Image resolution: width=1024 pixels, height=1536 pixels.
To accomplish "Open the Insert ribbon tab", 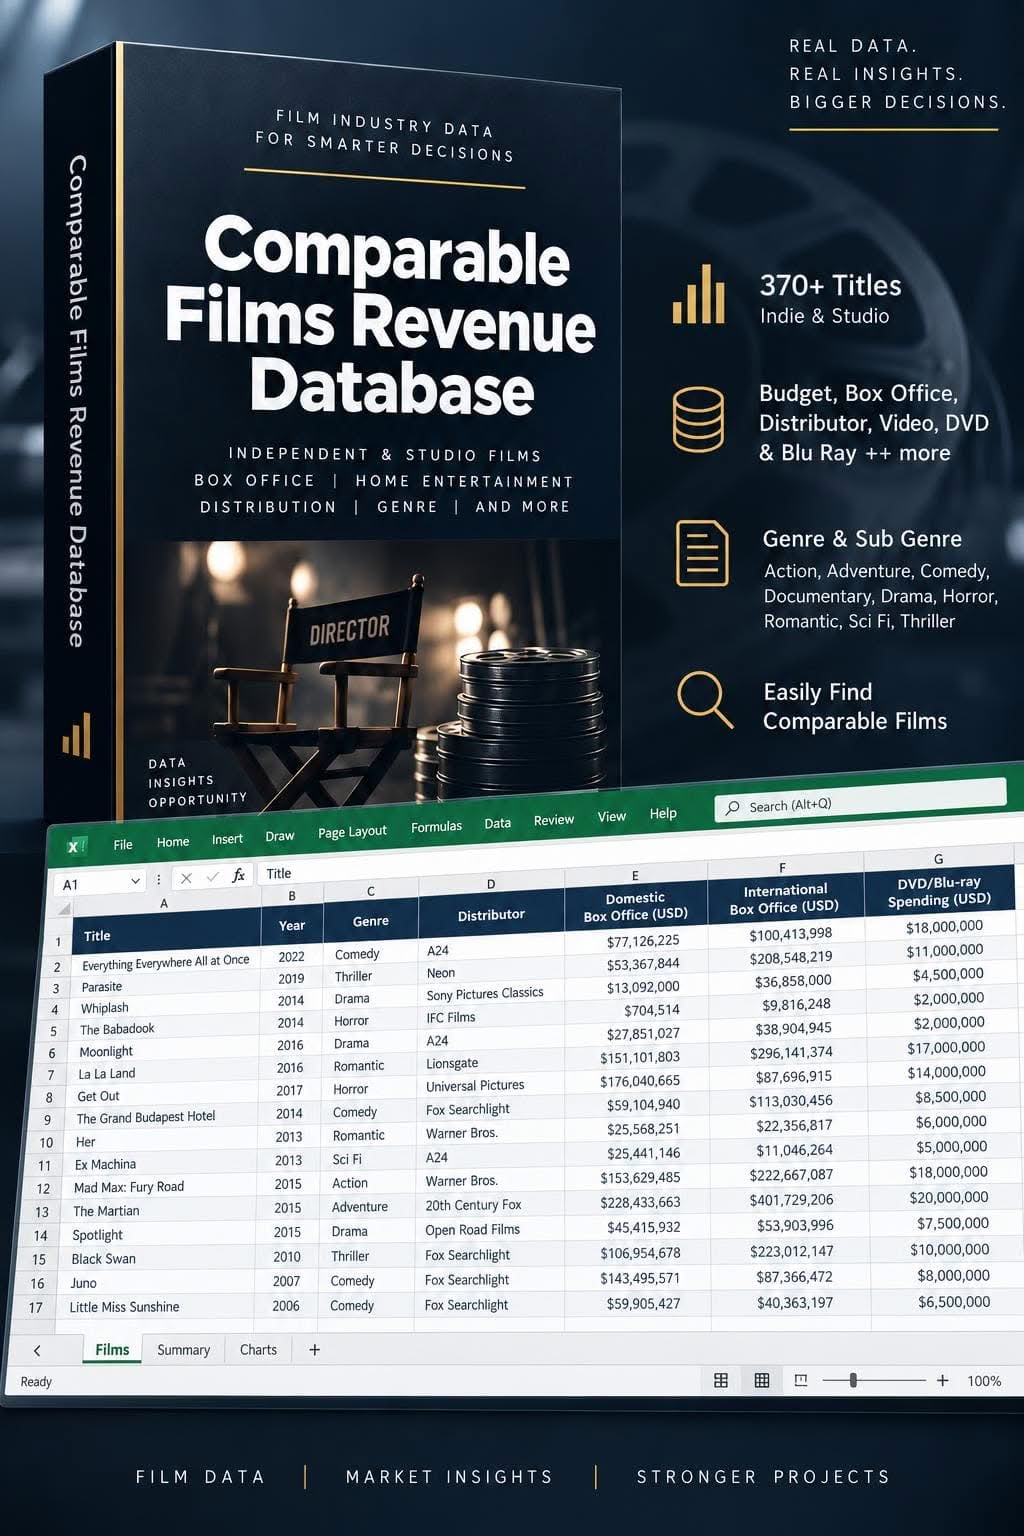I will point(227,839).
